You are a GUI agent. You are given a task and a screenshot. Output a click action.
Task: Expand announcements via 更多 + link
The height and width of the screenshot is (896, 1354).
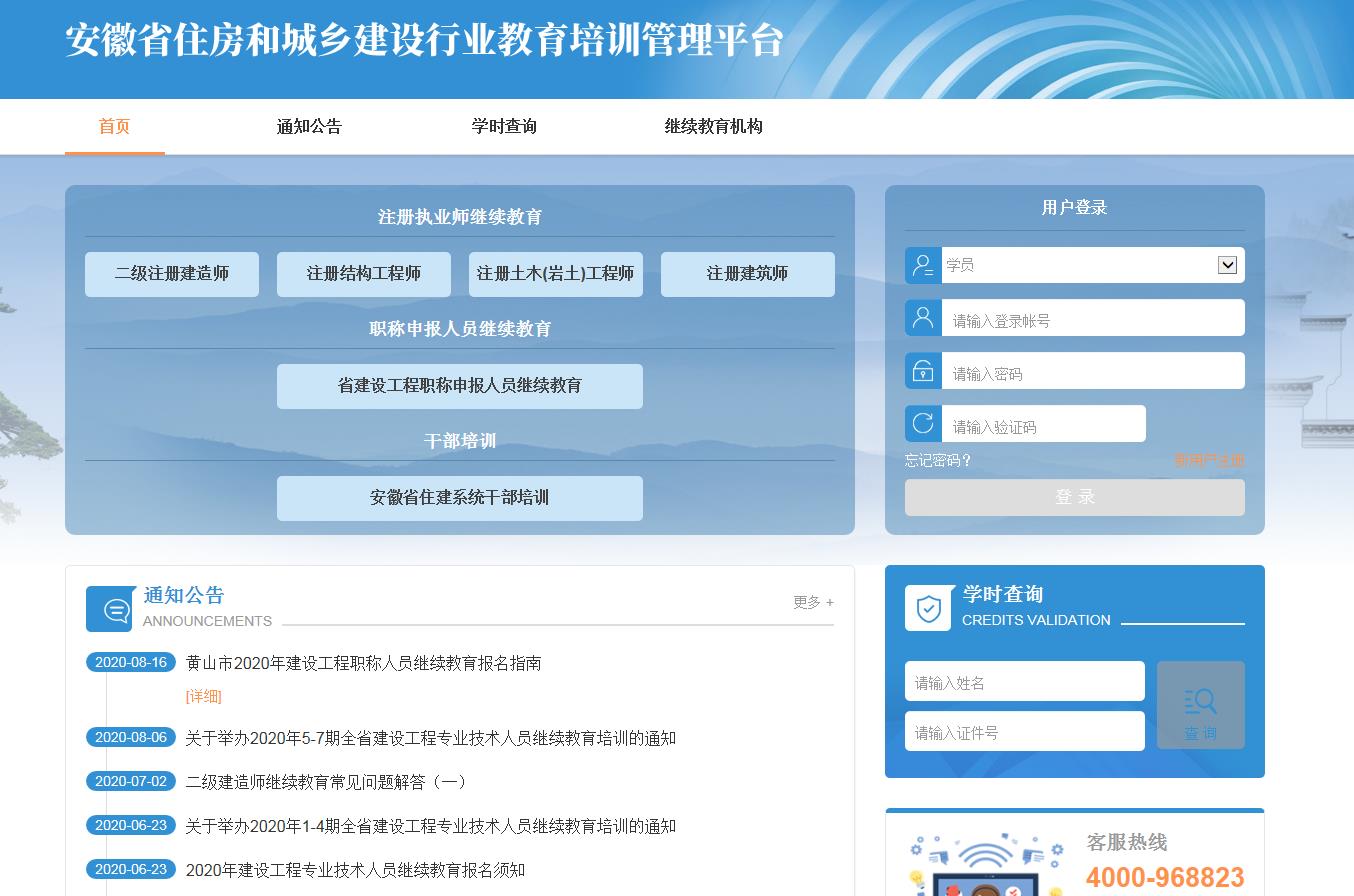click(812, 602)
